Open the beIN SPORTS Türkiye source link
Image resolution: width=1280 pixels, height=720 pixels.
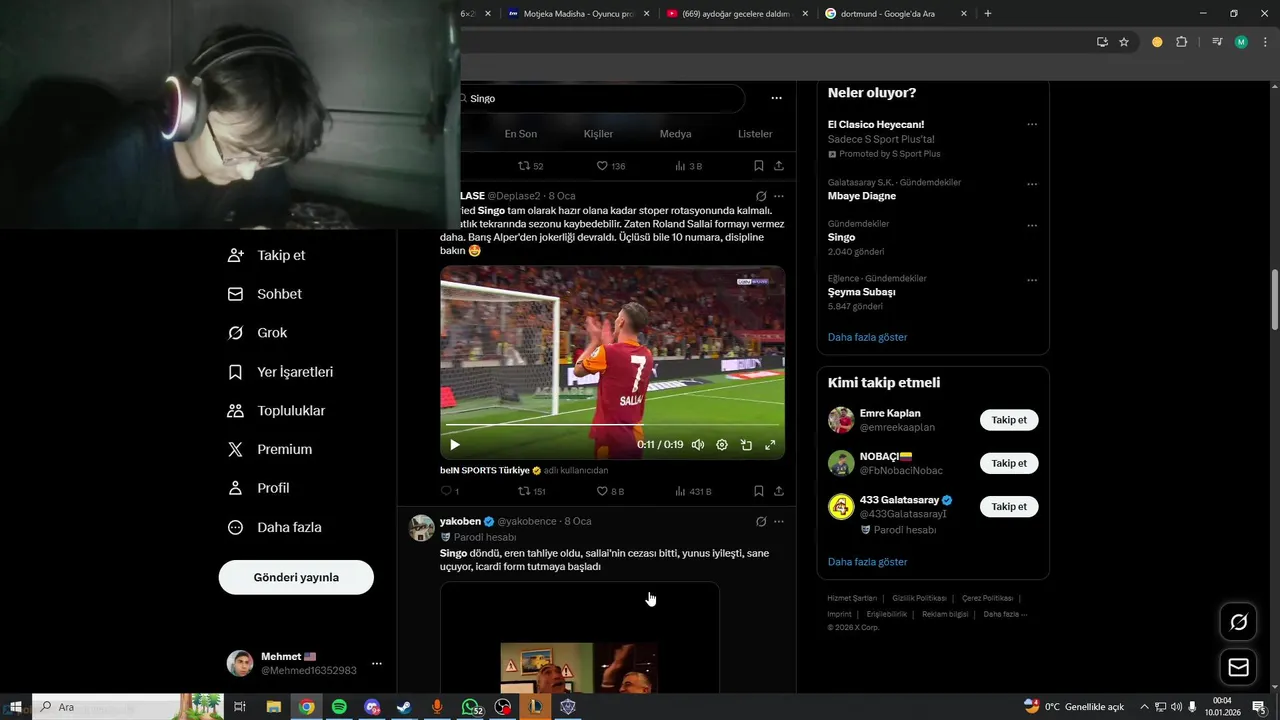[485, 470]
